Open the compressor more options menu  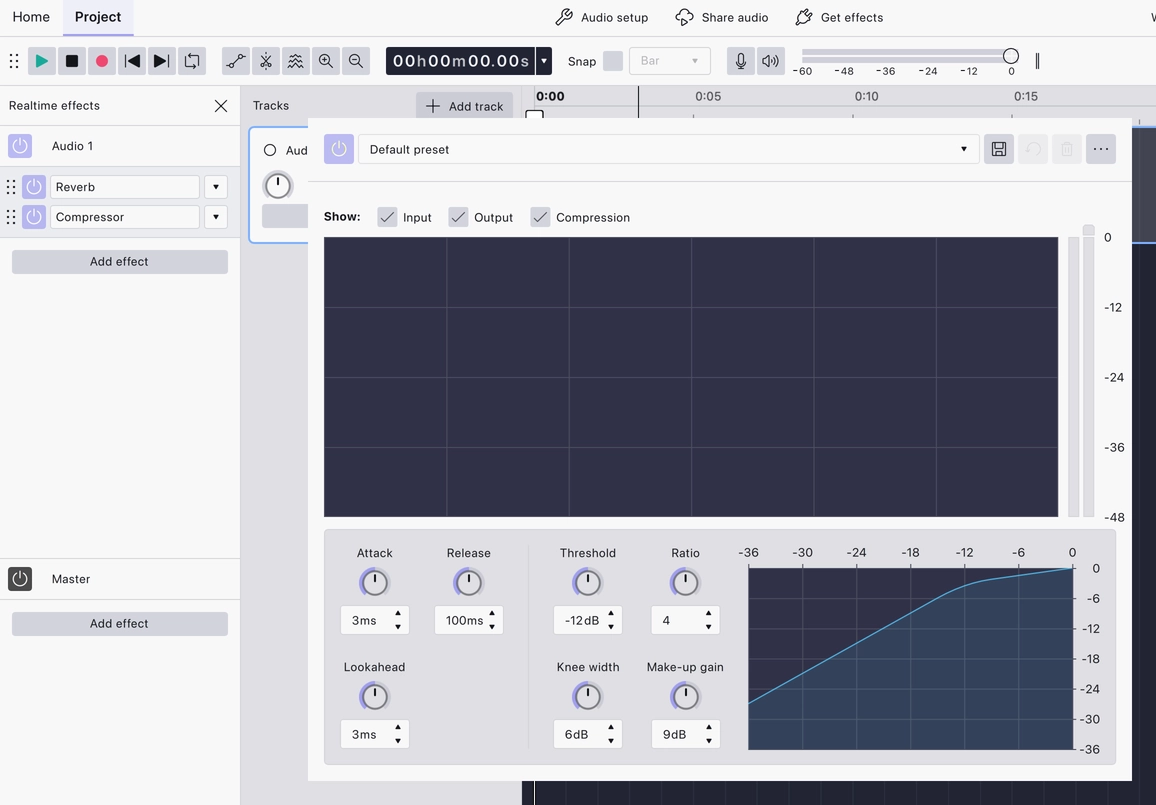click(x=1101, y=150)
